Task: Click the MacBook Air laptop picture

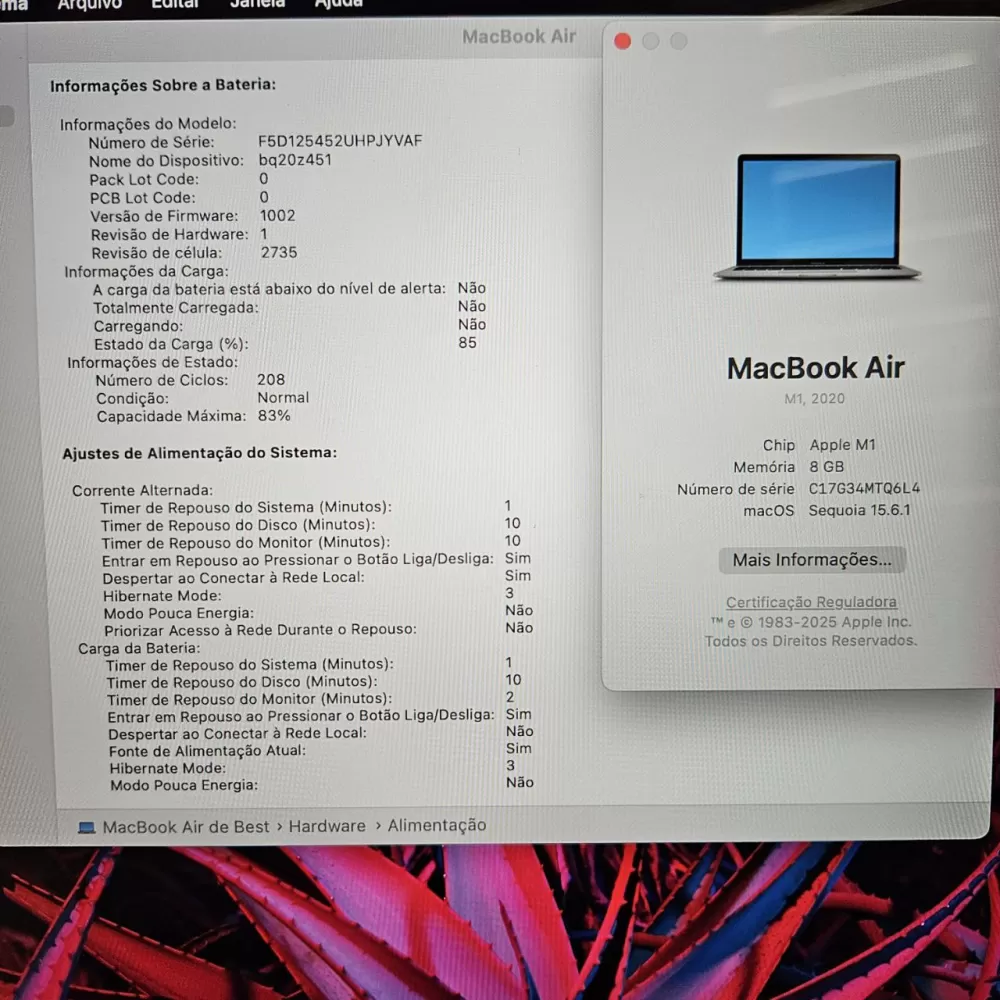Action: (818, 215)
